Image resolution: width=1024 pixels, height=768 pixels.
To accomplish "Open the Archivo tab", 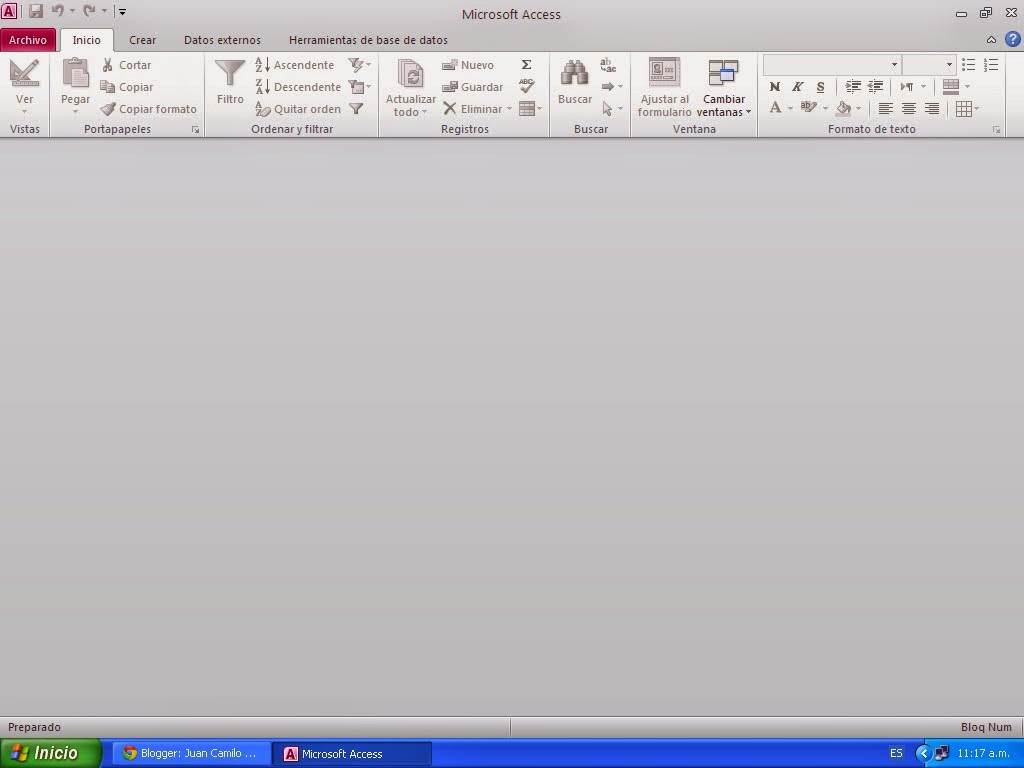I will [27, 40].
